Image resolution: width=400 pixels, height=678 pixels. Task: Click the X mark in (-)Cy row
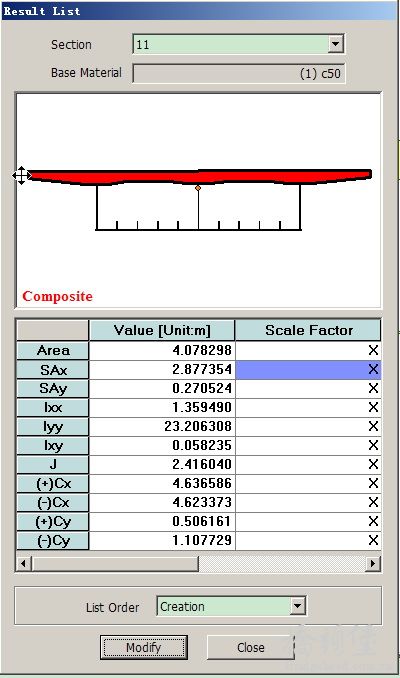click(x=373, y=540)
